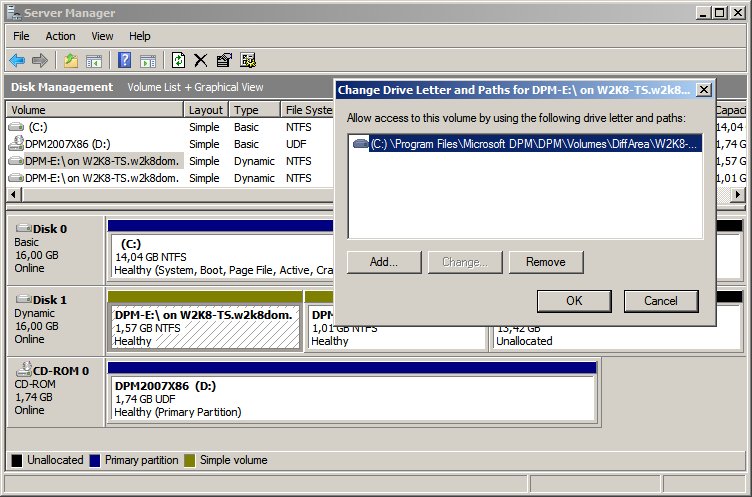Click the DPM2007X86 (D:) disc icon in list
The height and width of the screenshot is (497, 752).
(16, 143)
